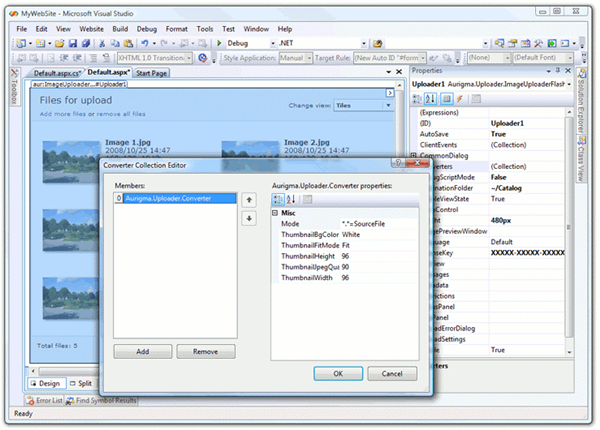
Task: Open the uploader smart tag arrow in designer
Action: 390,93
